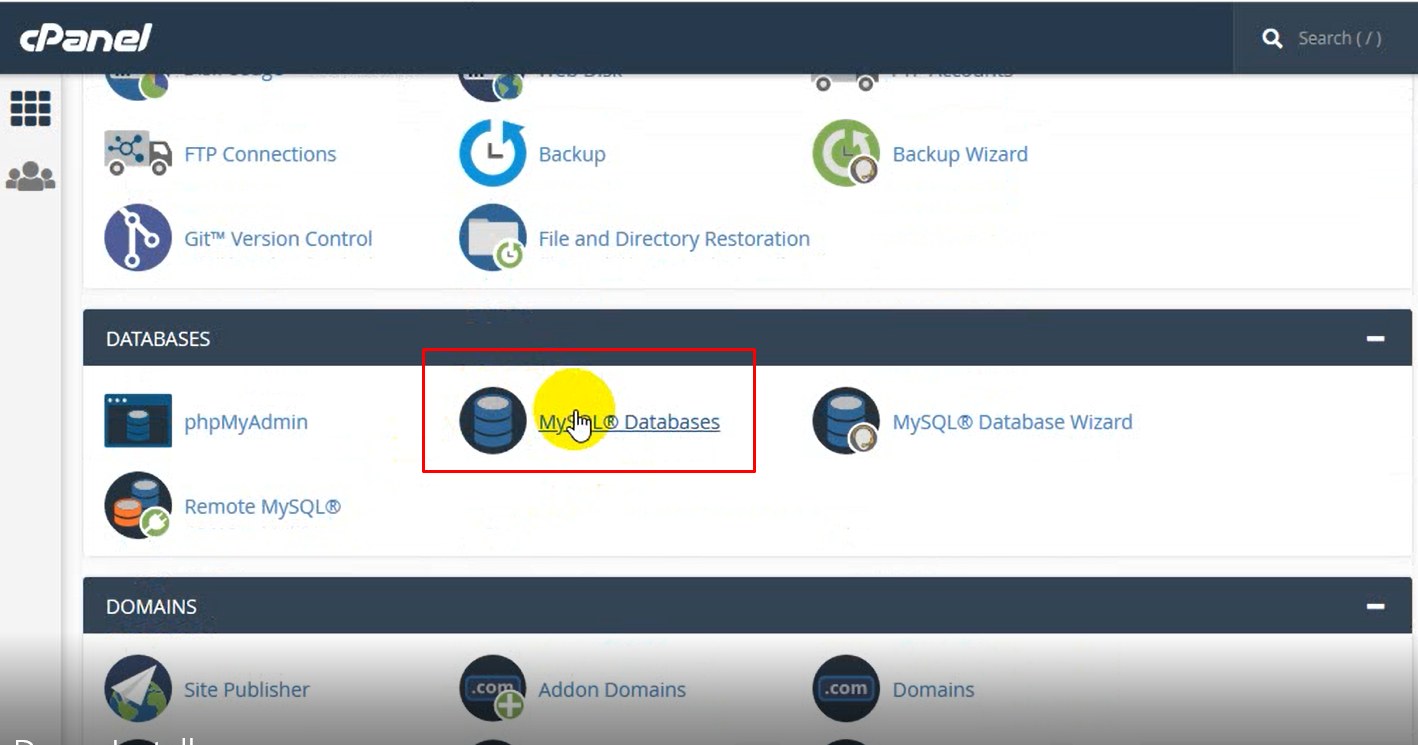Open the Backup clock icon
1418x745 pixels.
(x=492, y=154)
